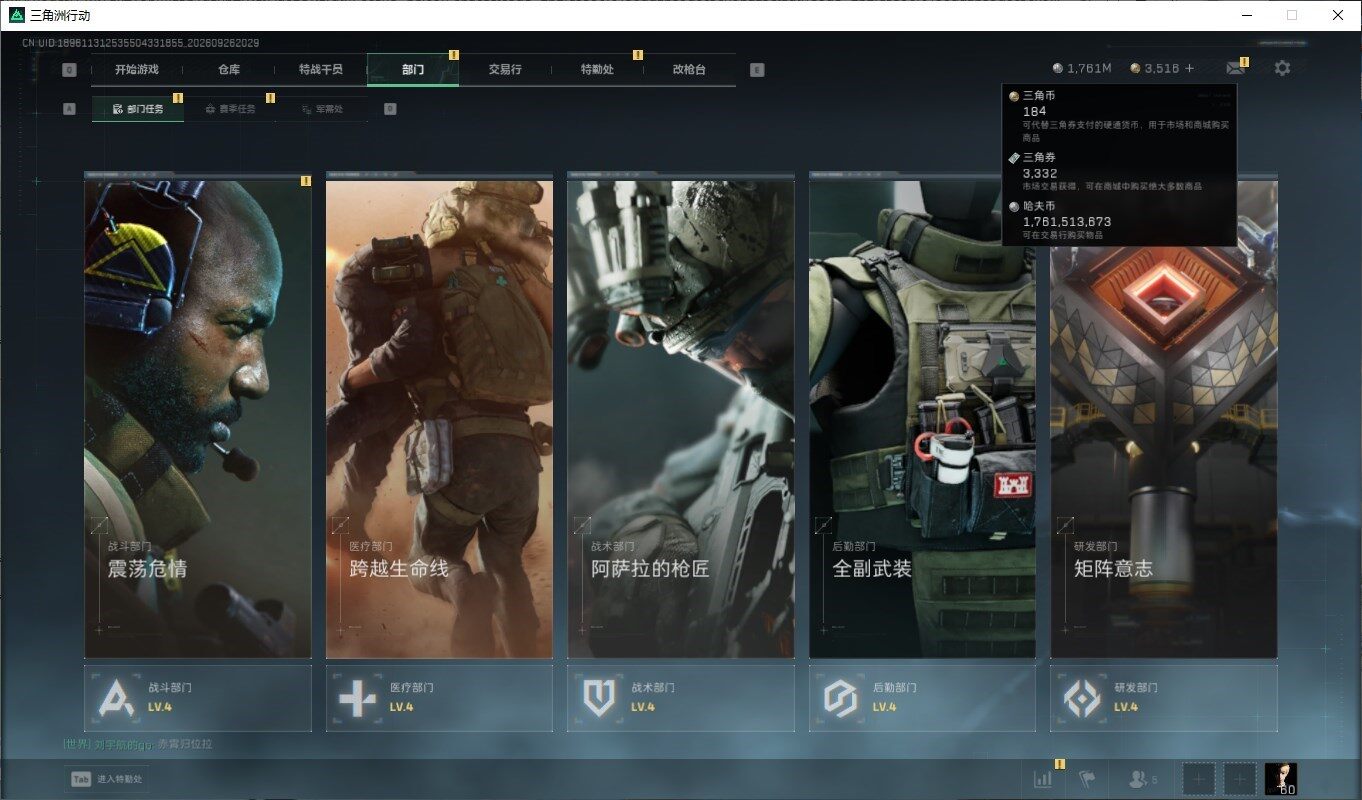Open the friends icon showing 5
Viewport: 1362px width, 800px height.
click(x=1142, y=778)
